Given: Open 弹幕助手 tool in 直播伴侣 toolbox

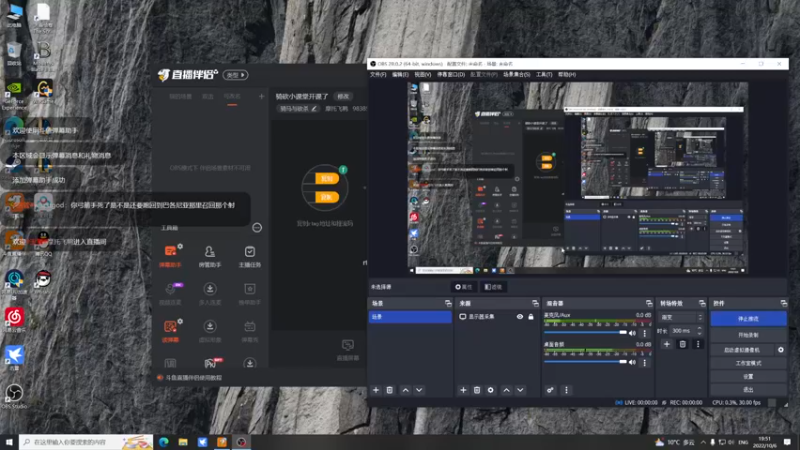Looking at the screenshot, I should (170, 256).
